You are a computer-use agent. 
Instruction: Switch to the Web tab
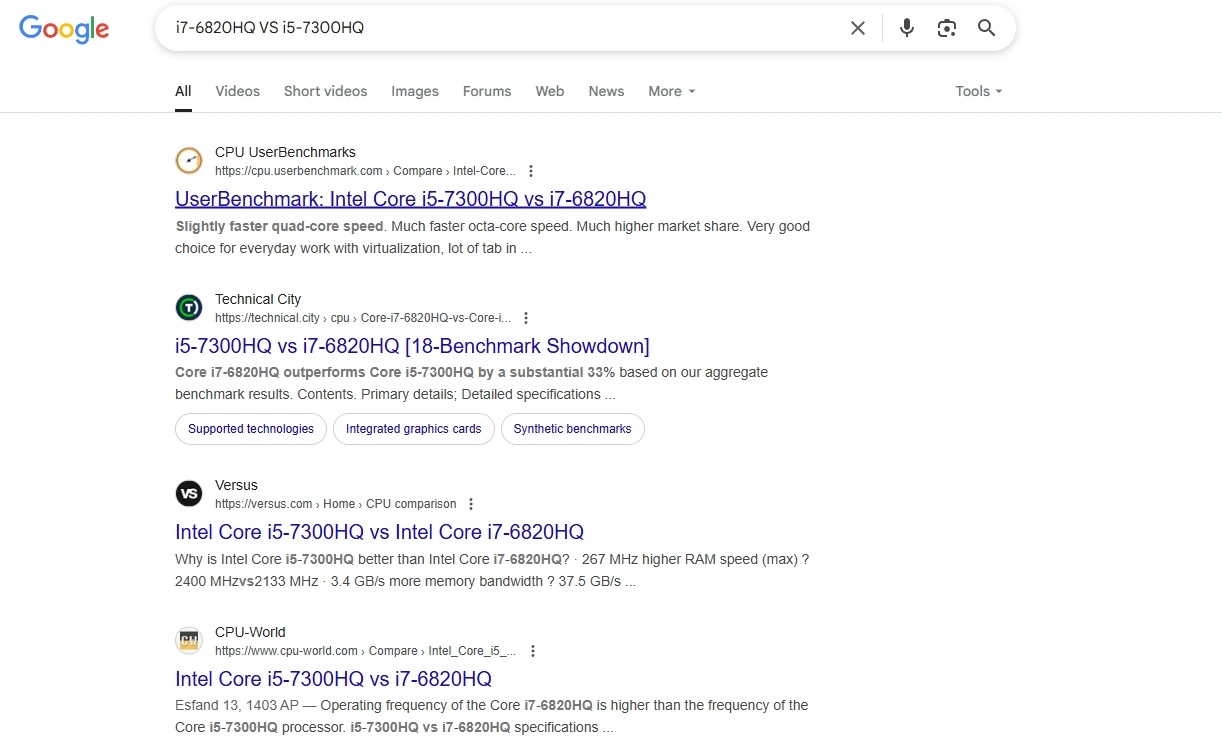[550, 91]
